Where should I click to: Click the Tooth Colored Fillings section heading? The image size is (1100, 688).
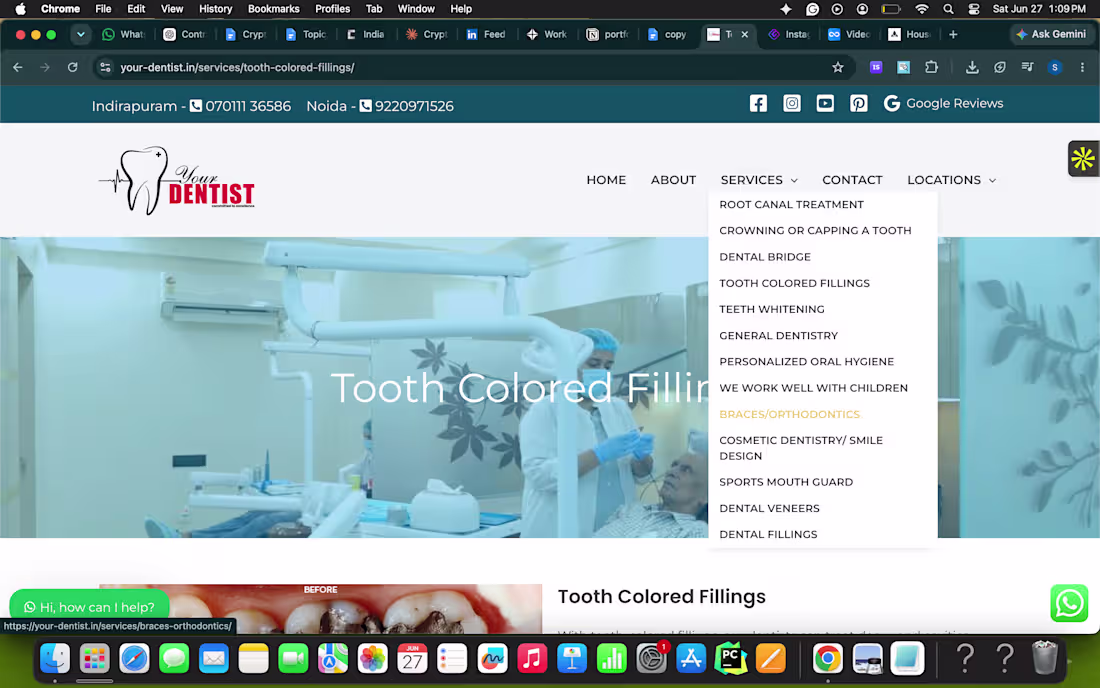tap(662, 597)
